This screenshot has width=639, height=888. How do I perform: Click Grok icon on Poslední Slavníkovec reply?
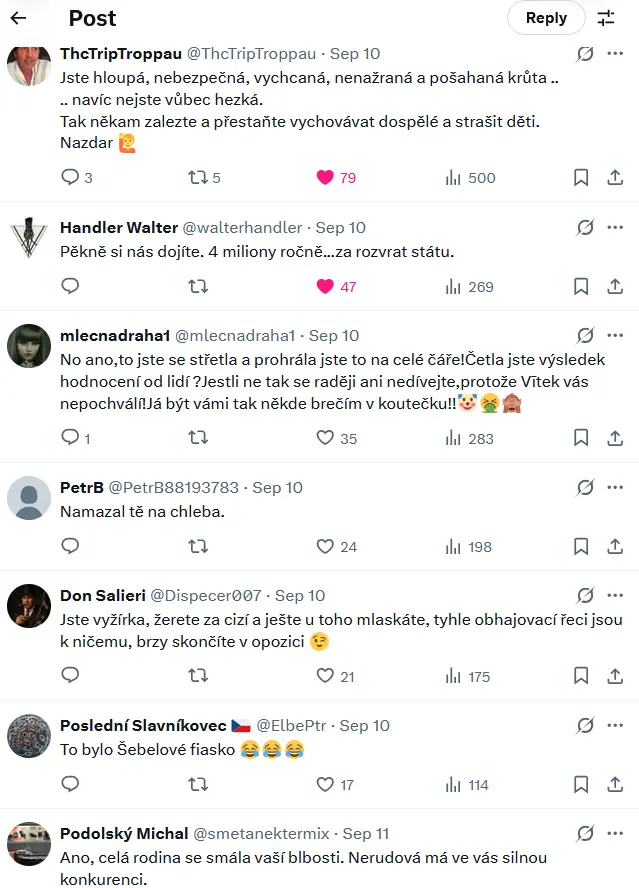pyautogui.click(x=586, y=725)
